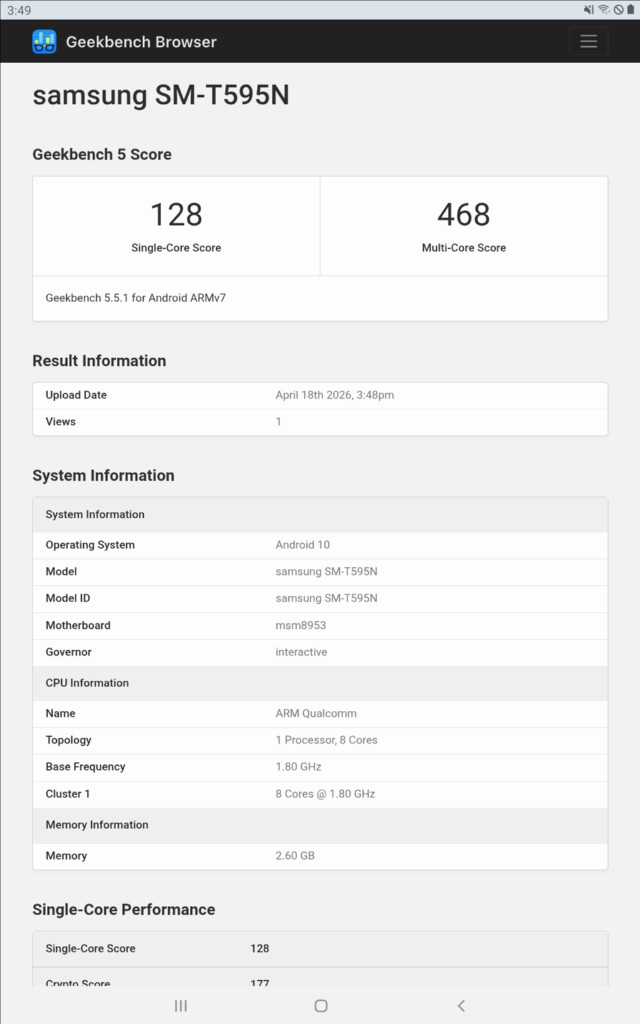
Task: Select '1 Processor, 8 Cores' value
Action: pos(327,741)
